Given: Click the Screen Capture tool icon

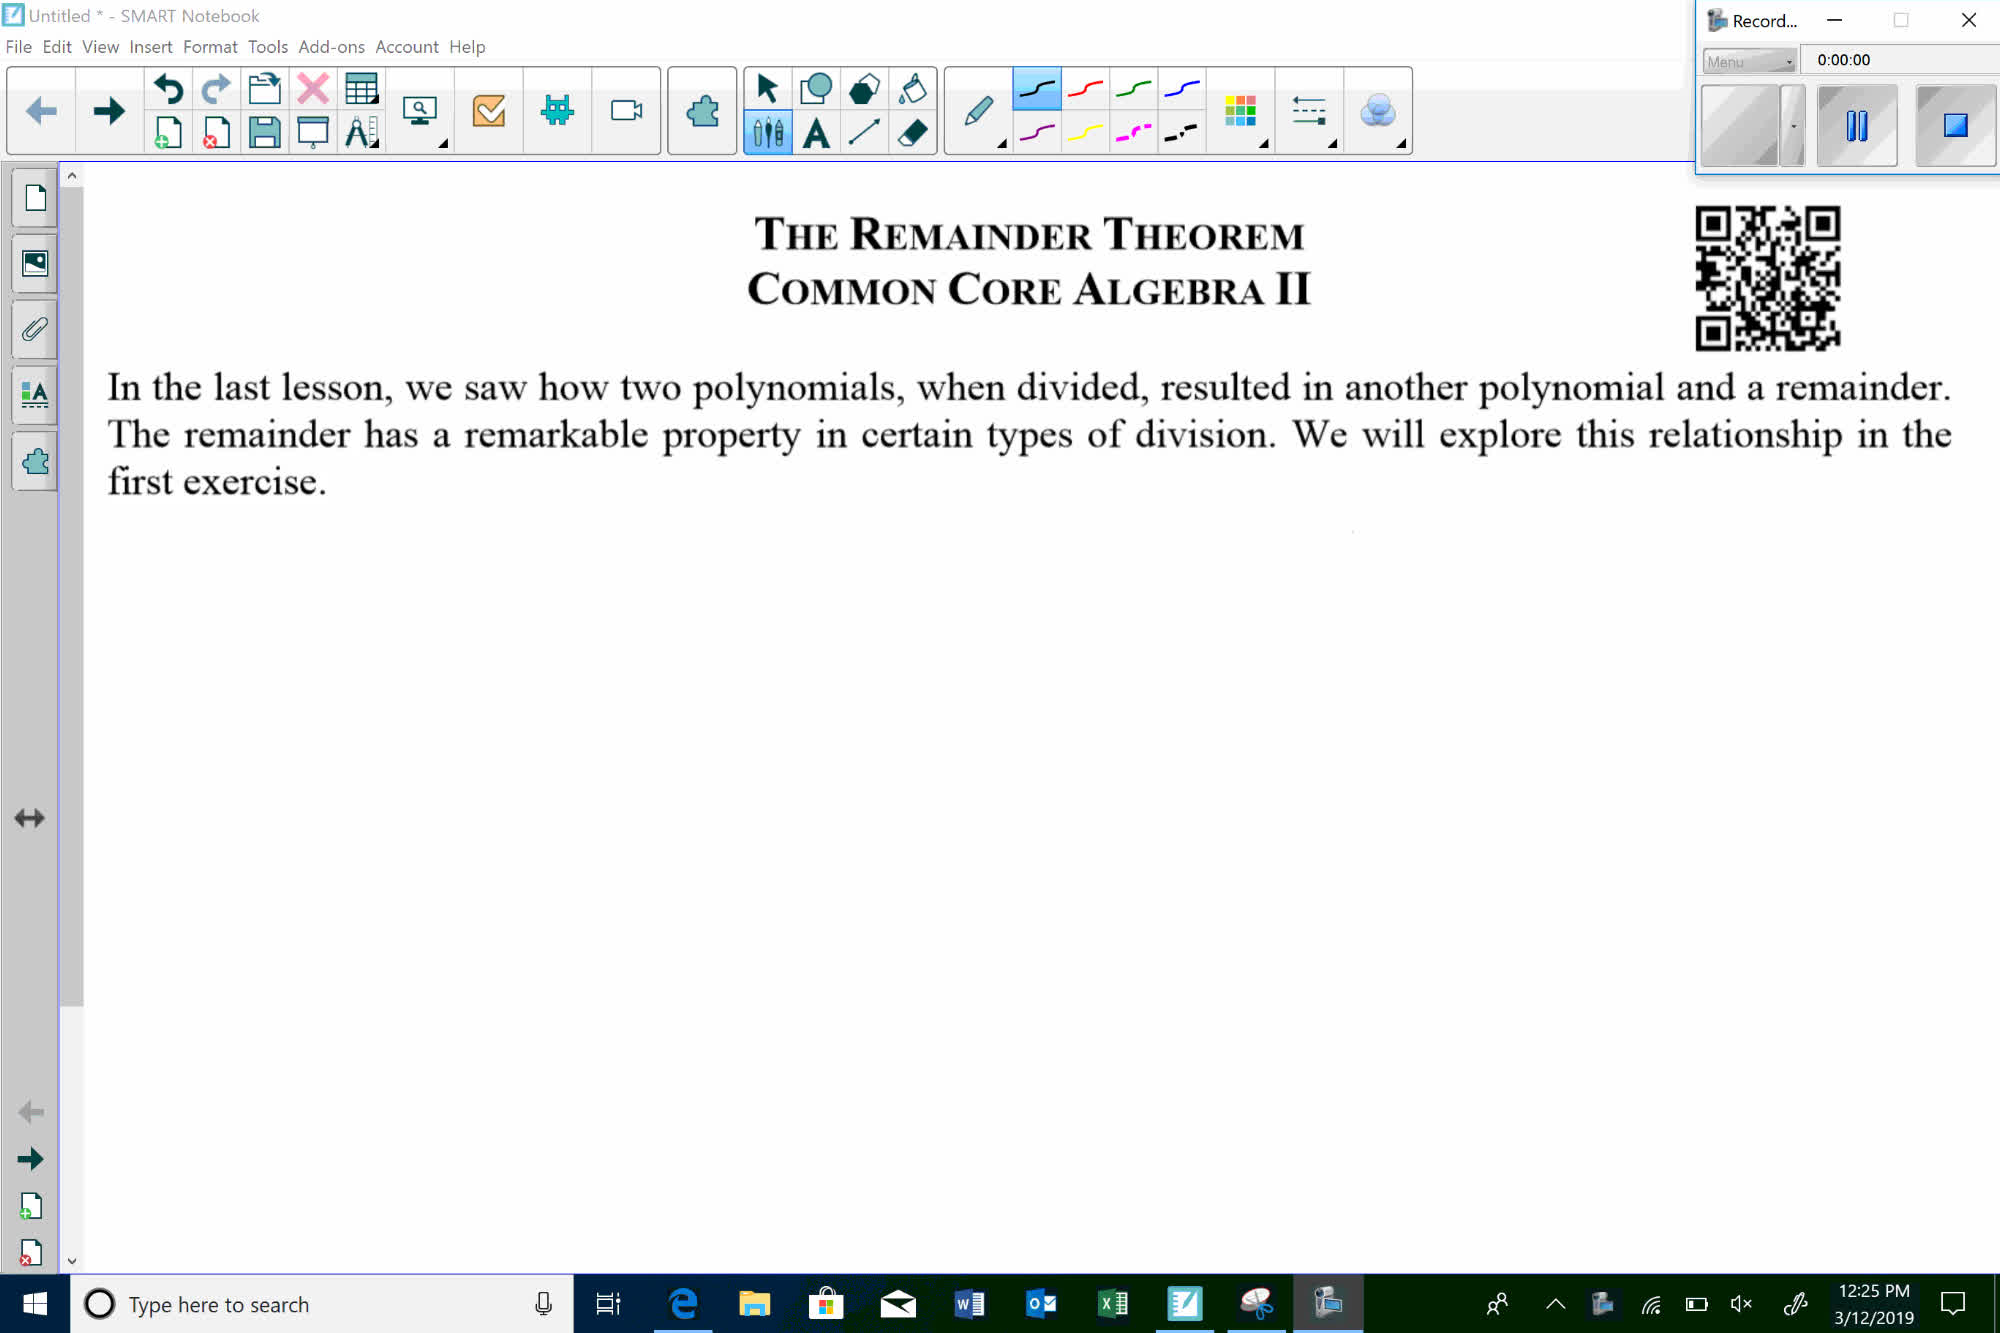Looking at the screenshot, I should pyautogui.click(x=421, y=110).
